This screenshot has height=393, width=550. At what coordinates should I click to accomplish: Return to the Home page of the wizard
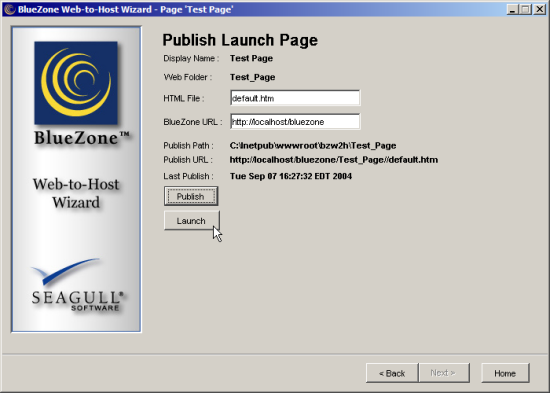tap(505, 373)
